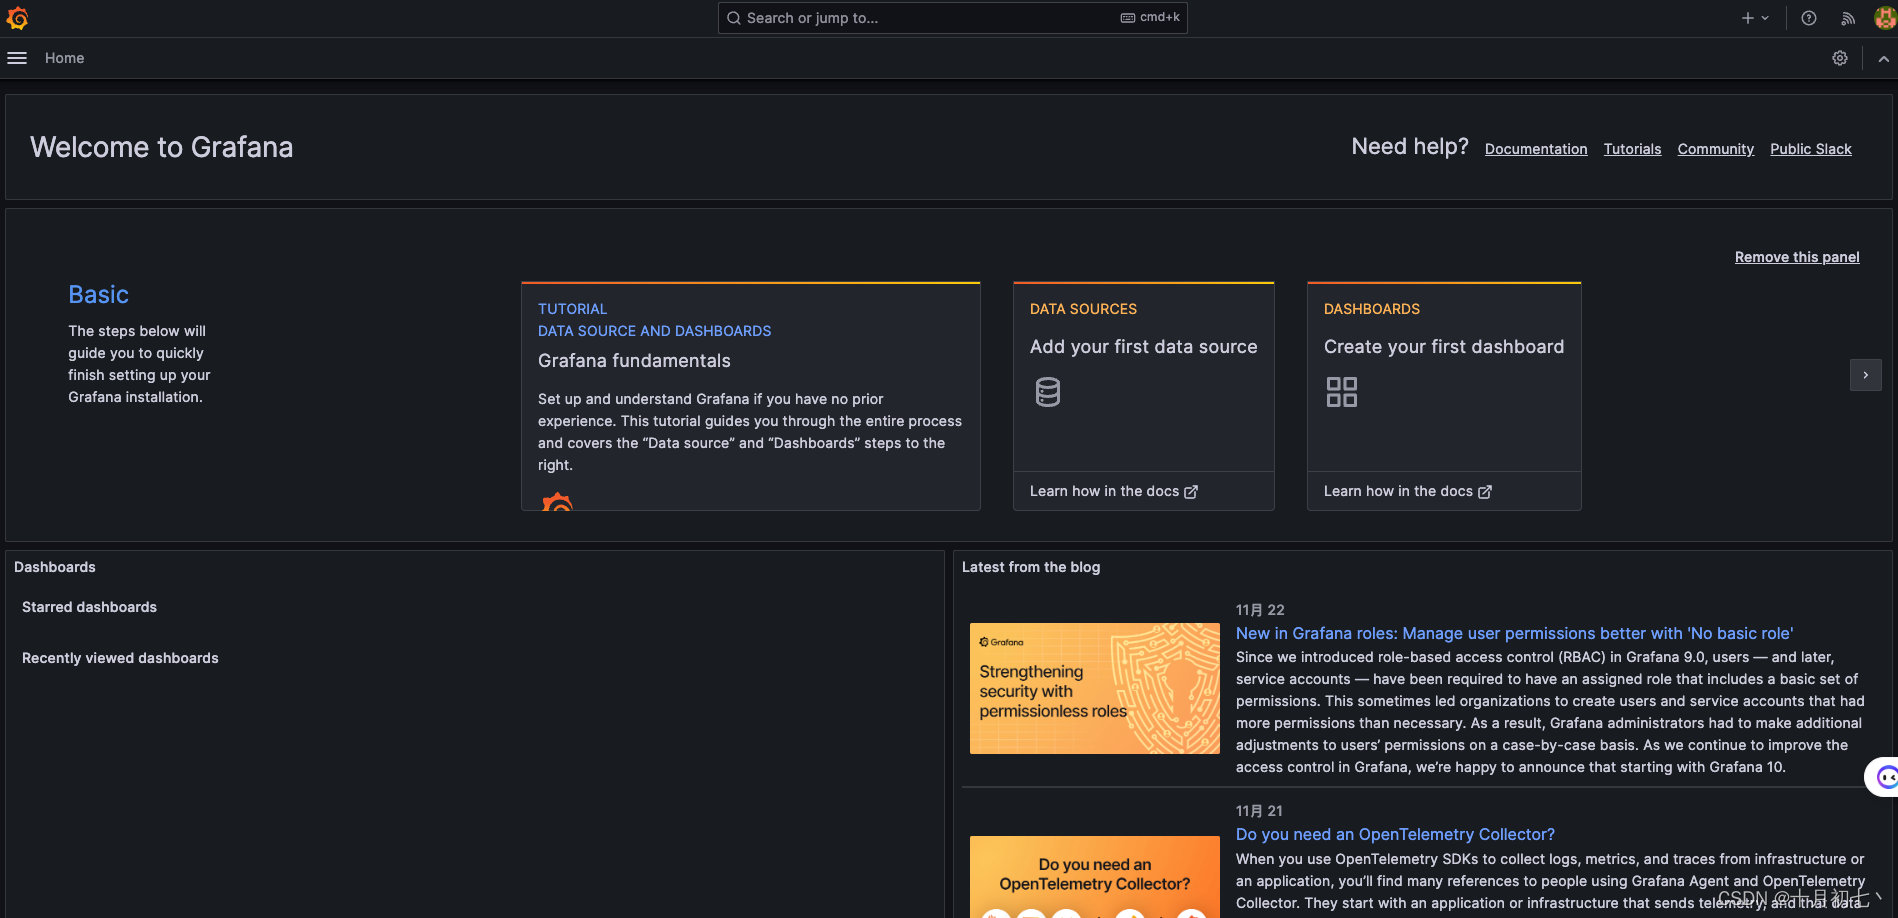
Task: Open the Tutorials link
Action: point(1632,149)
